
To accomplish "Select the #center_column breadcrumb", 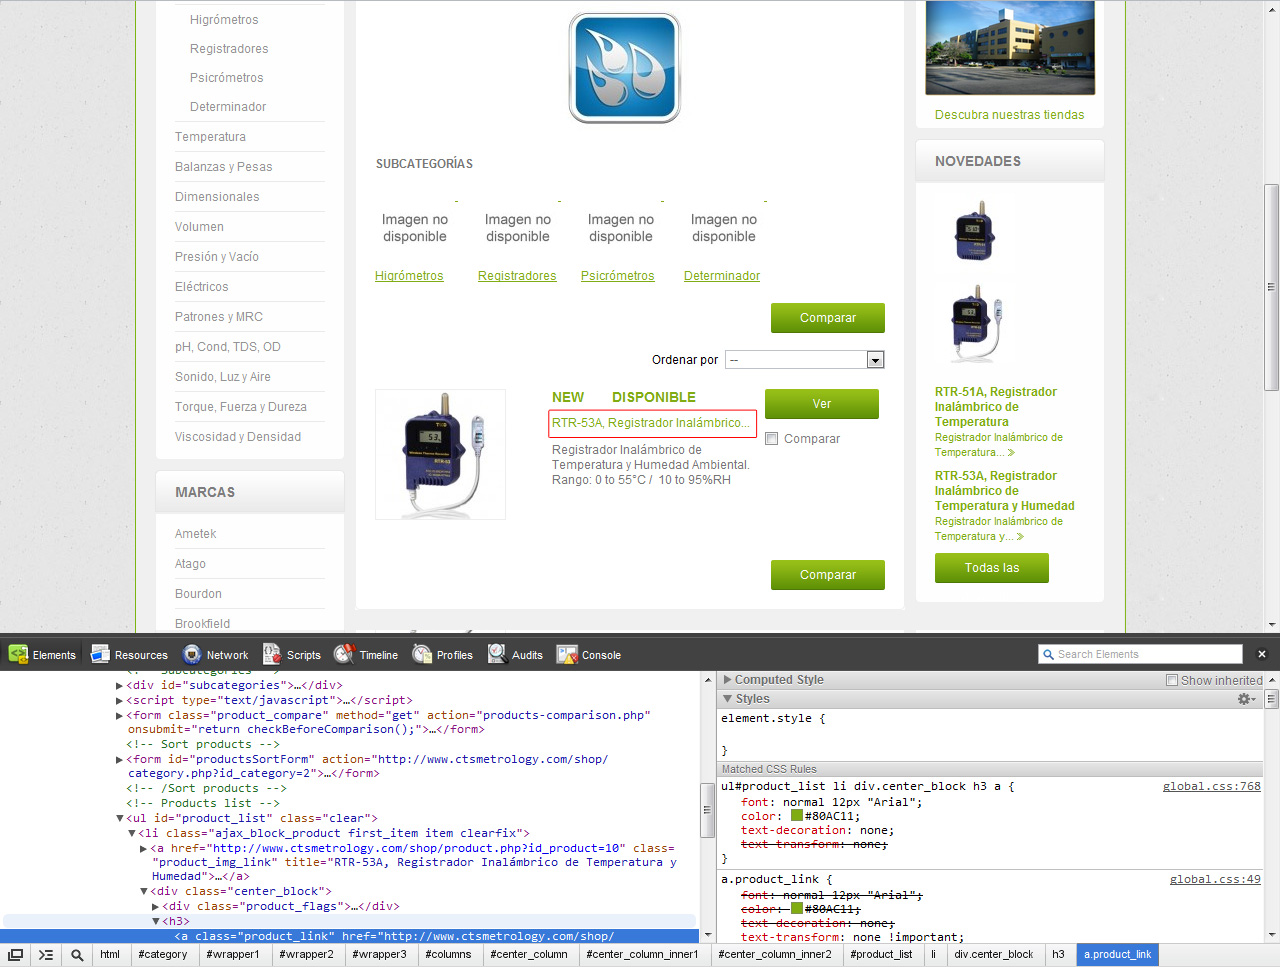I will click(x=529, y=955).
